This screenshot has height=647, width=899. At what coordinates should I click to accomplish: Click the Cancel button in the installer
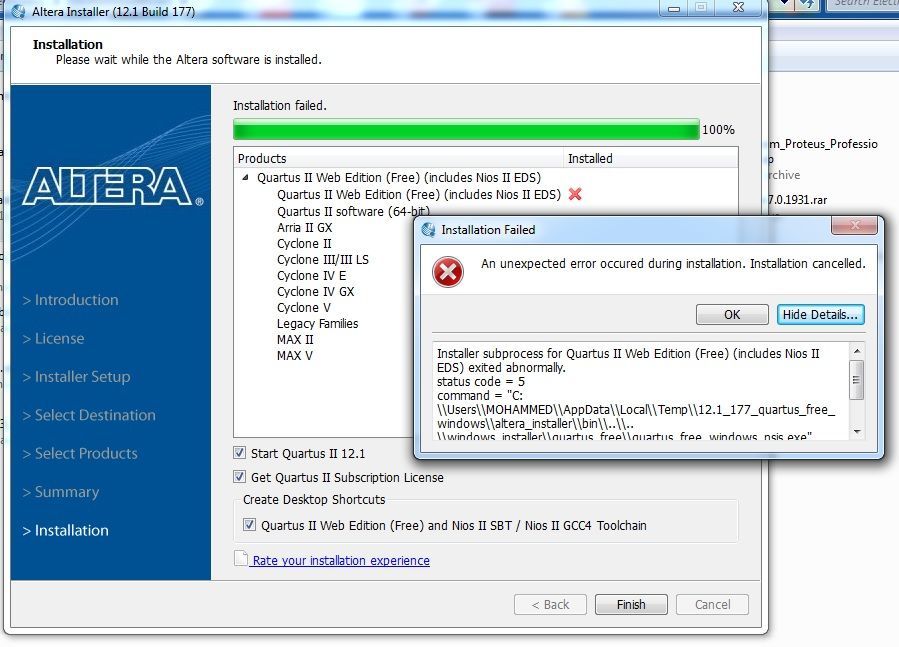click(713, 605)
